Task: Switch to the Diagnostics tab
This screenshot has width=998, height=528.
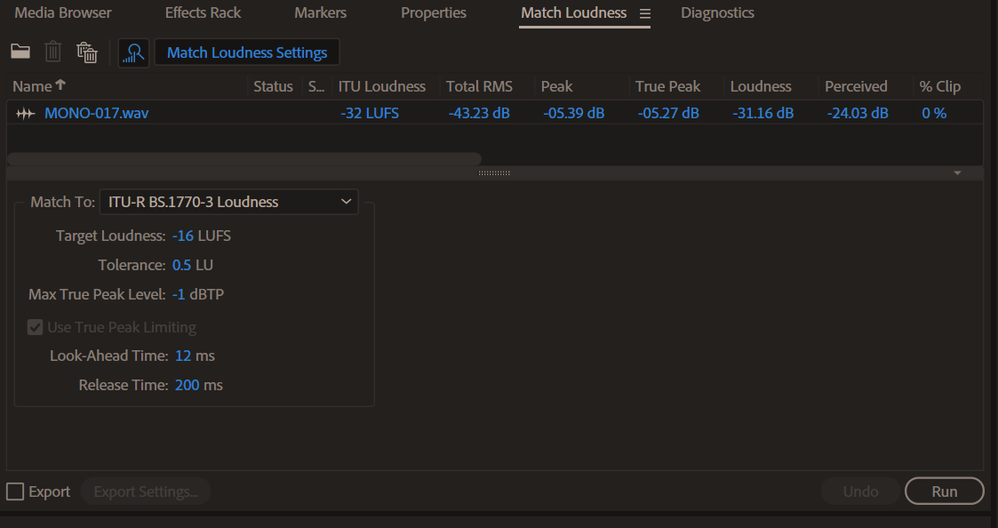Action: click(717, 13)
